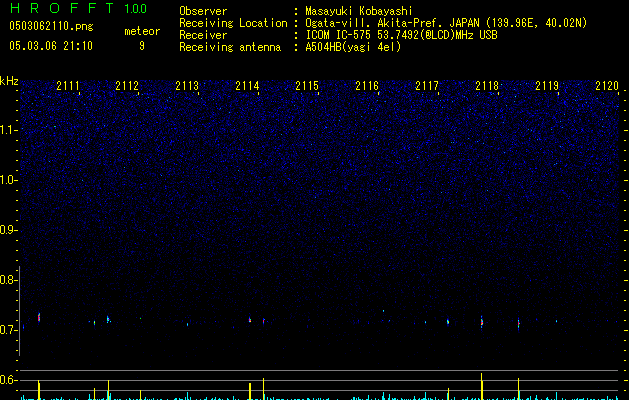
Task: Click the 2112 time marker
Action: (x=127, y=86)
